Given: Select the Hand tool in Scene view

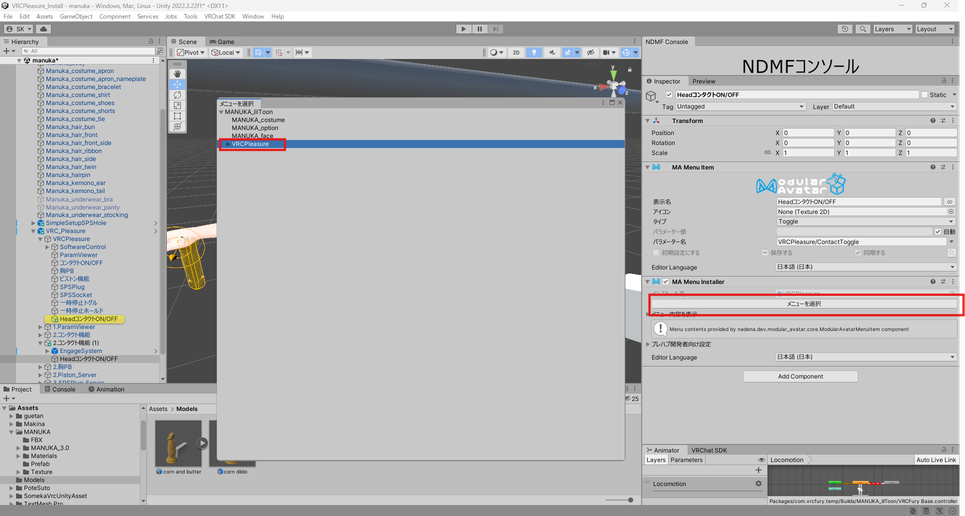Looking at the screenshot, I should click(x=177, y=73).
